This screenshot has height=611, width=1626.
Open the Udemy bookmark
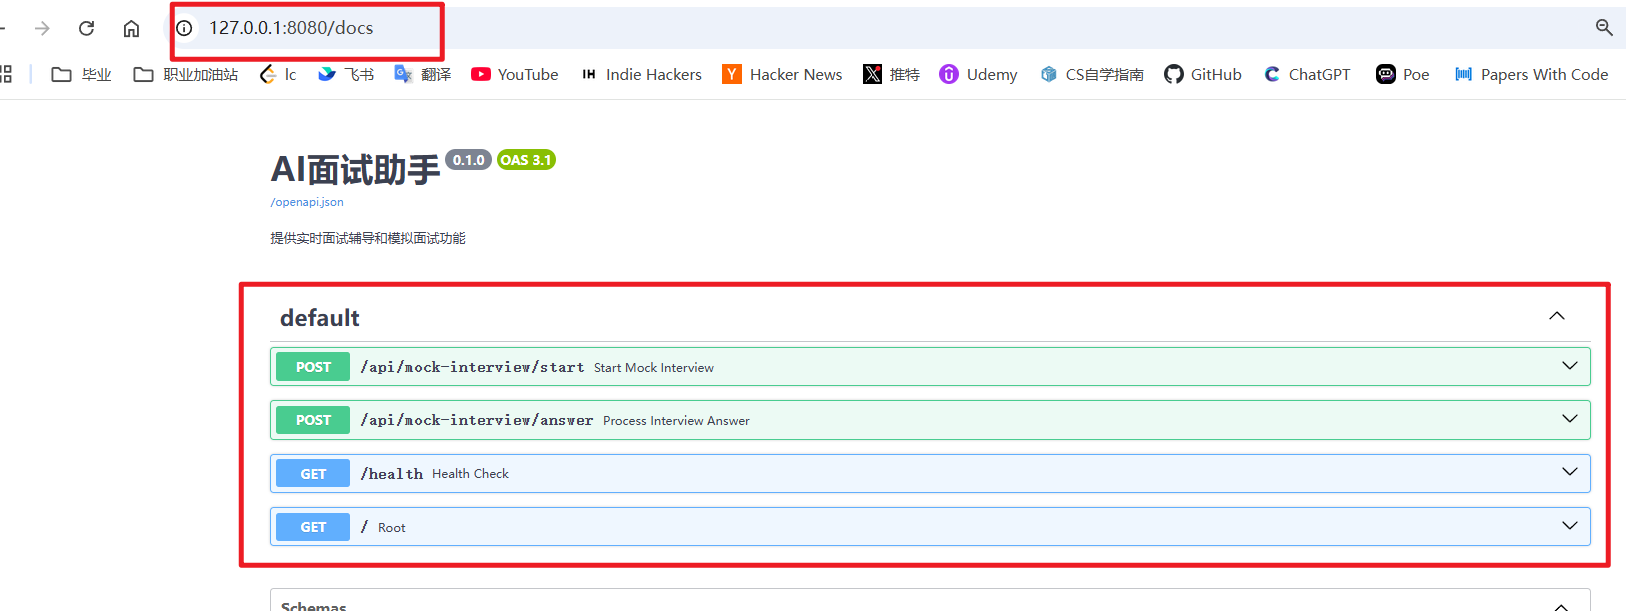(x=978, y=74)
